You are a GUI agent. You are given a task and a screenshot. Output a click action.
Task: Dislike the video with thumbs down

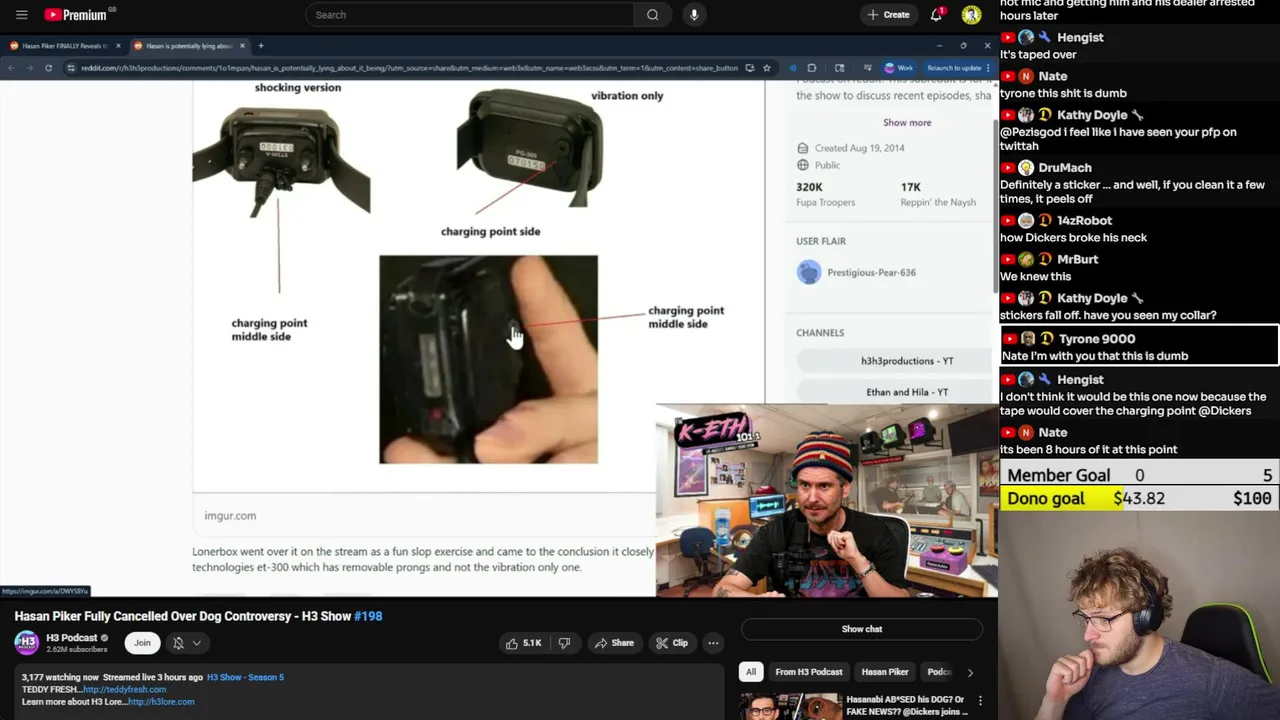tap(564, 643)
